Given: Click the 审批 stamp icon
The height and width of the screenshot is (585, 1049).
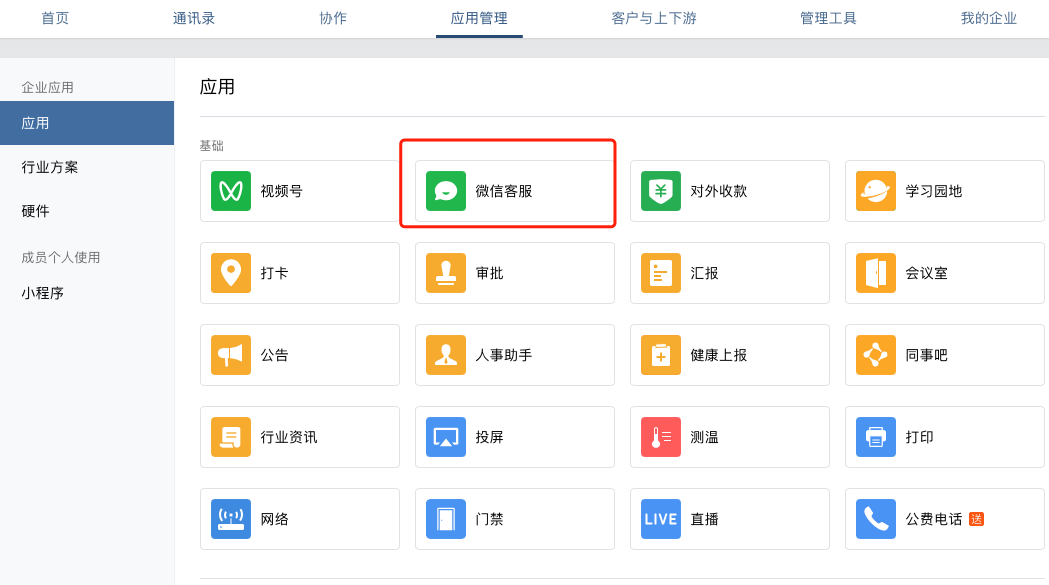Looking at the screenshot, I should (446, 272).
